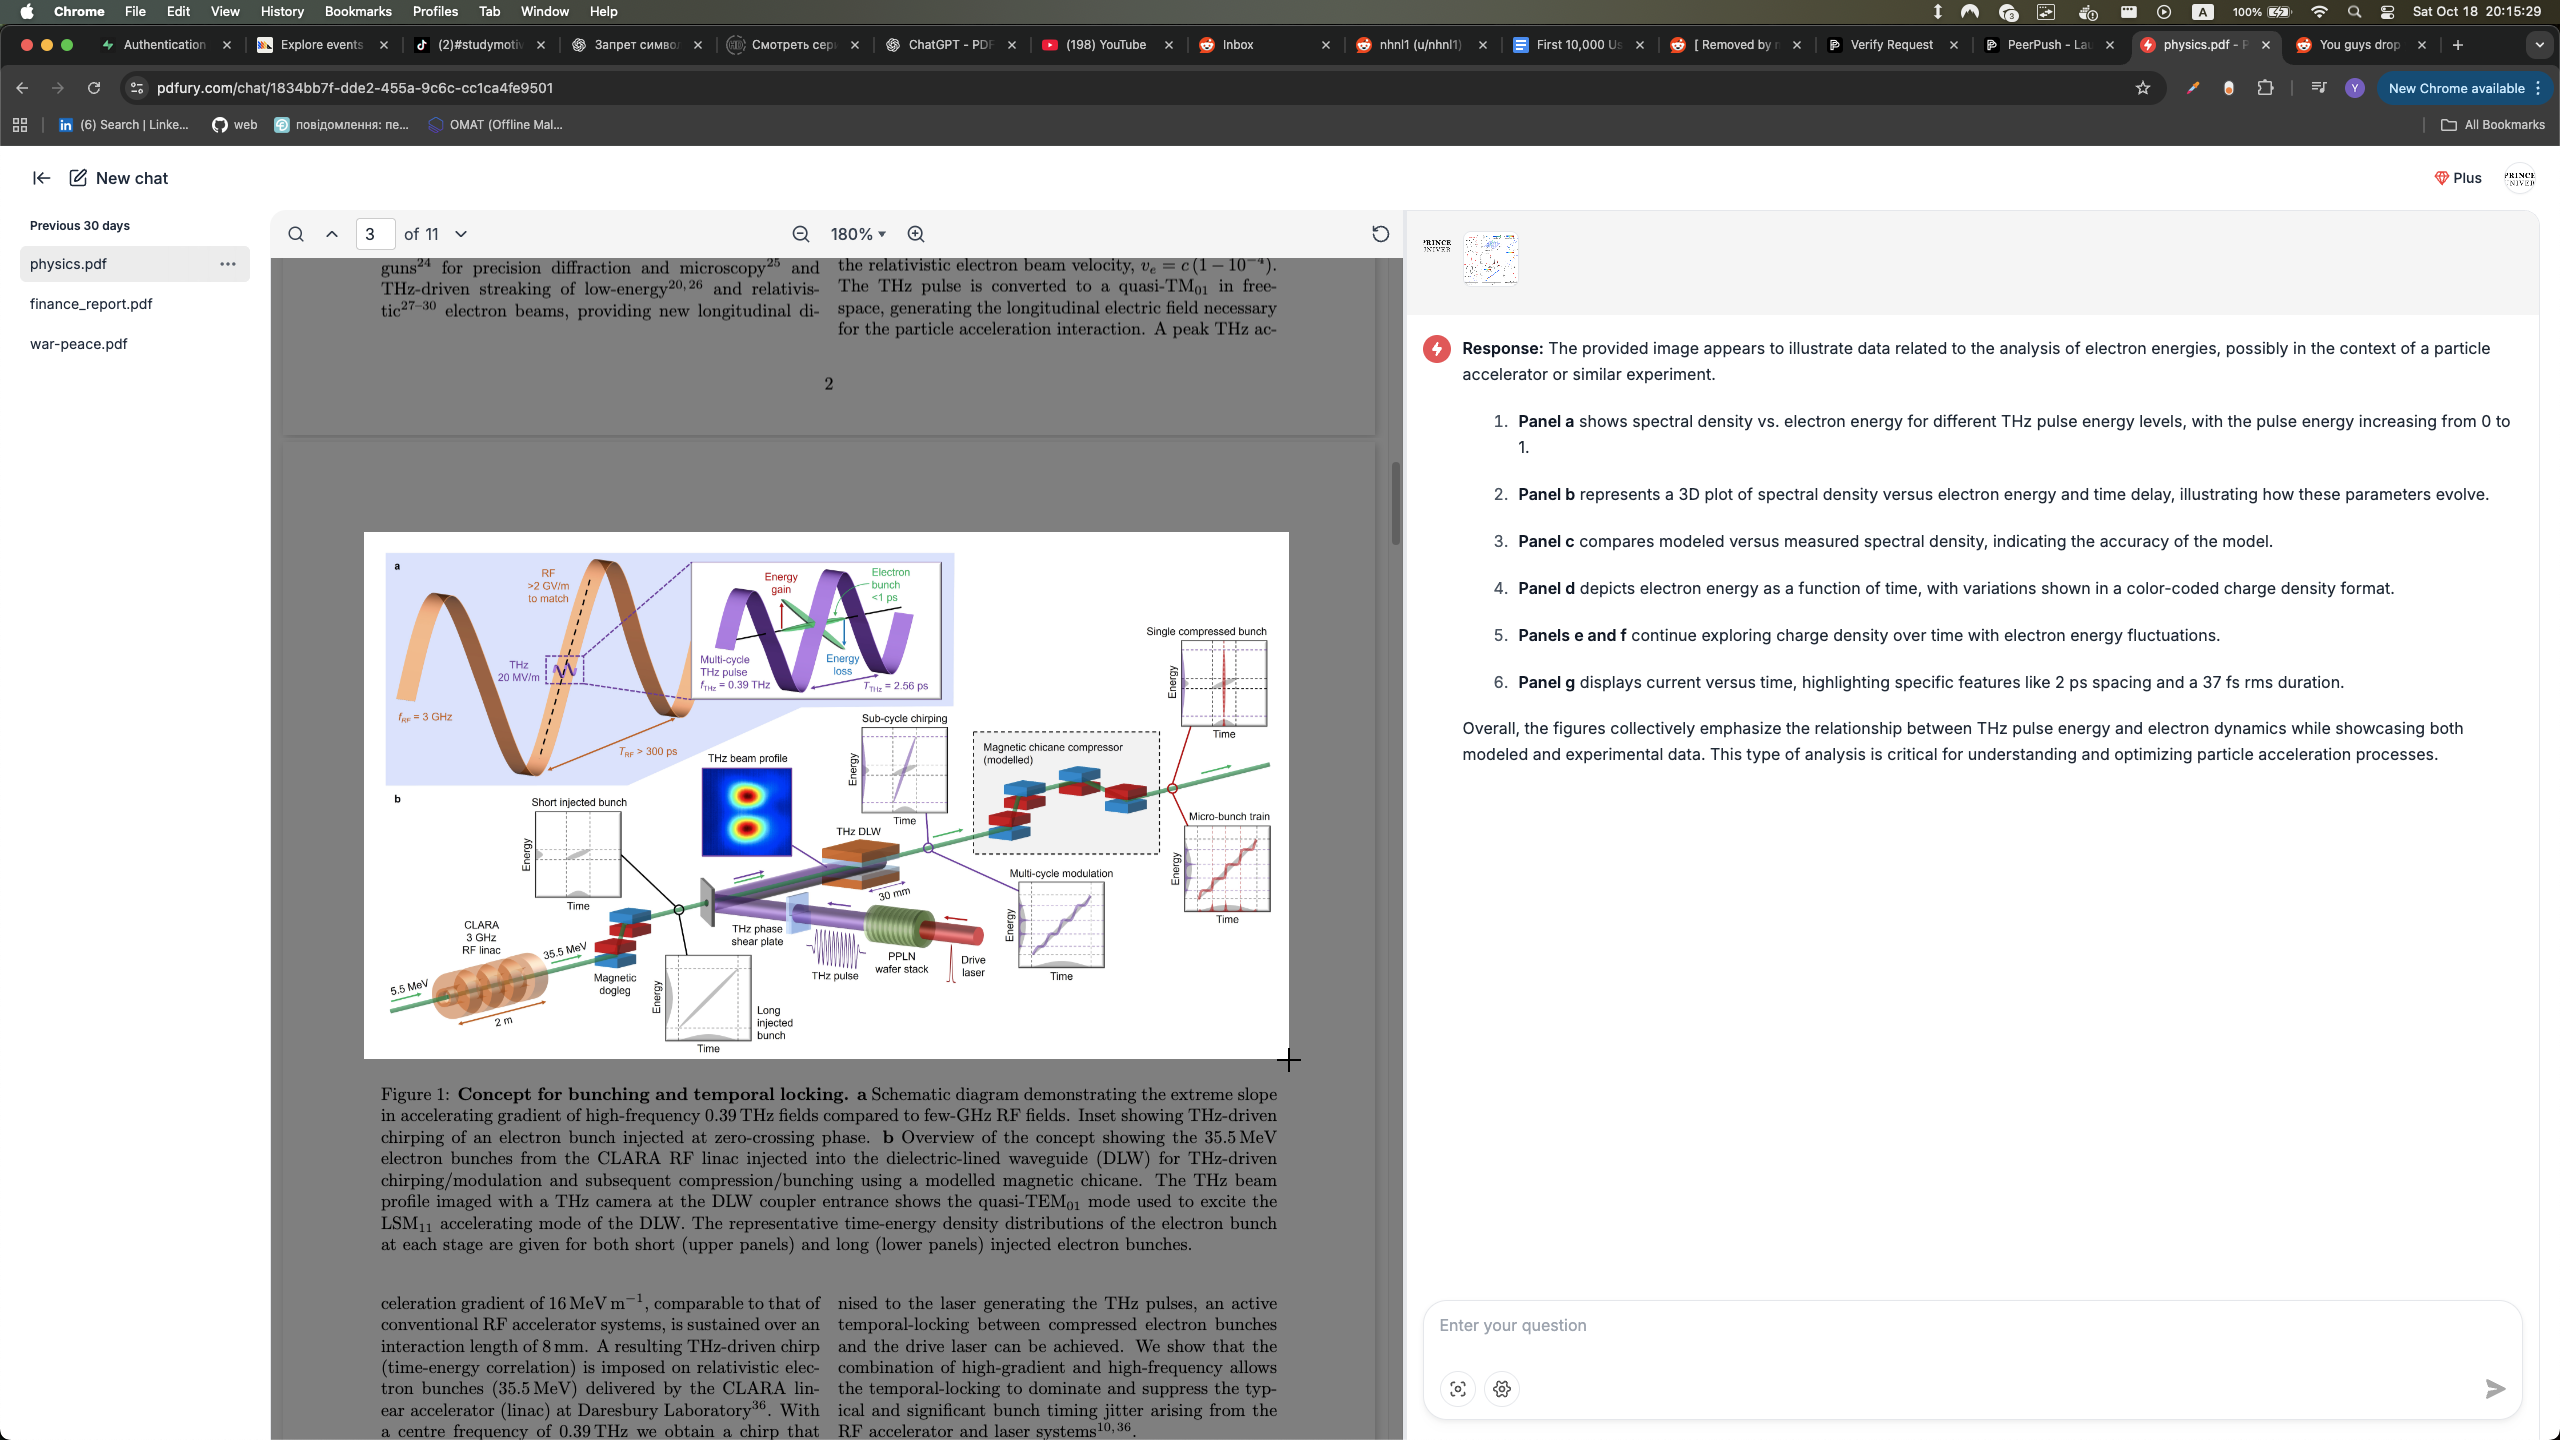The height and width of the screenshot is (1440, 2560).
Task: Go to the previous page with the chevron
Action: (331, 234)
